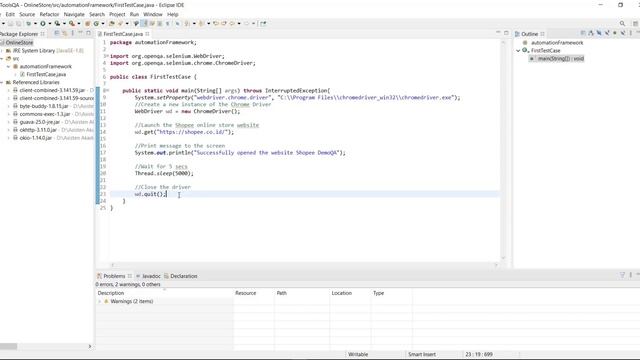Toggle Link with Editor in Package Explorer

click(x=64, y=33)
